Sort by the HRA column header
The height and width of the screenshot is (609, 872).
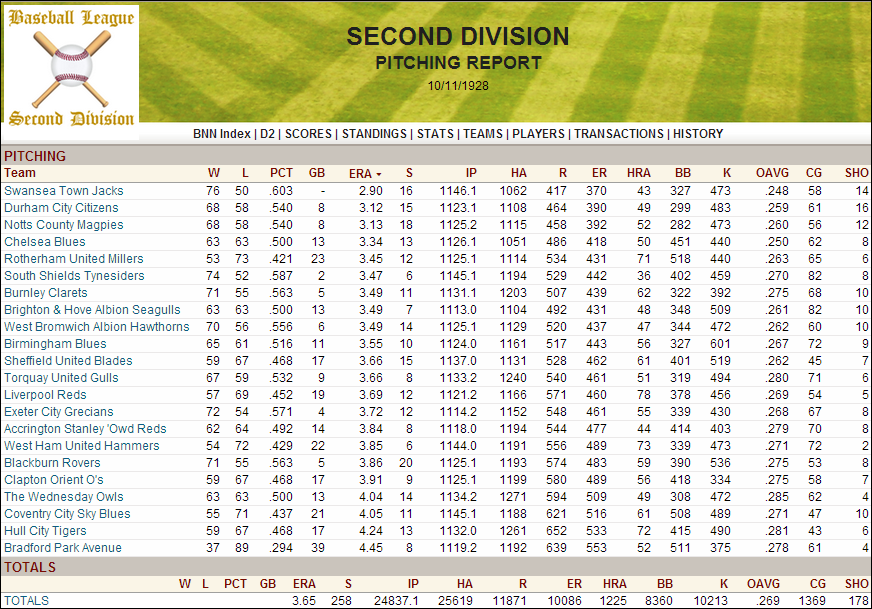639,173
